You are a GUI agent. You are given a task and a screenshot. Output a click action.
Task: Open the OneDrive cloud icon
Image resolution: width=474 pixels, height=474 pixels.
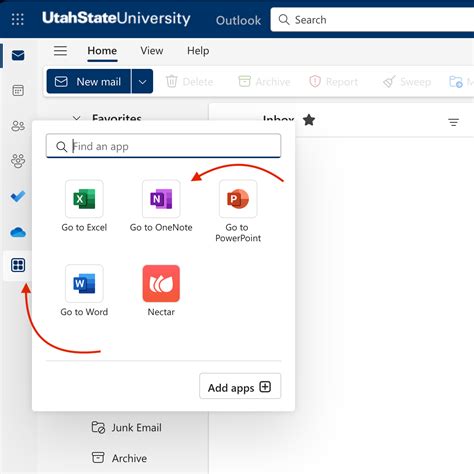coord(18,232)
